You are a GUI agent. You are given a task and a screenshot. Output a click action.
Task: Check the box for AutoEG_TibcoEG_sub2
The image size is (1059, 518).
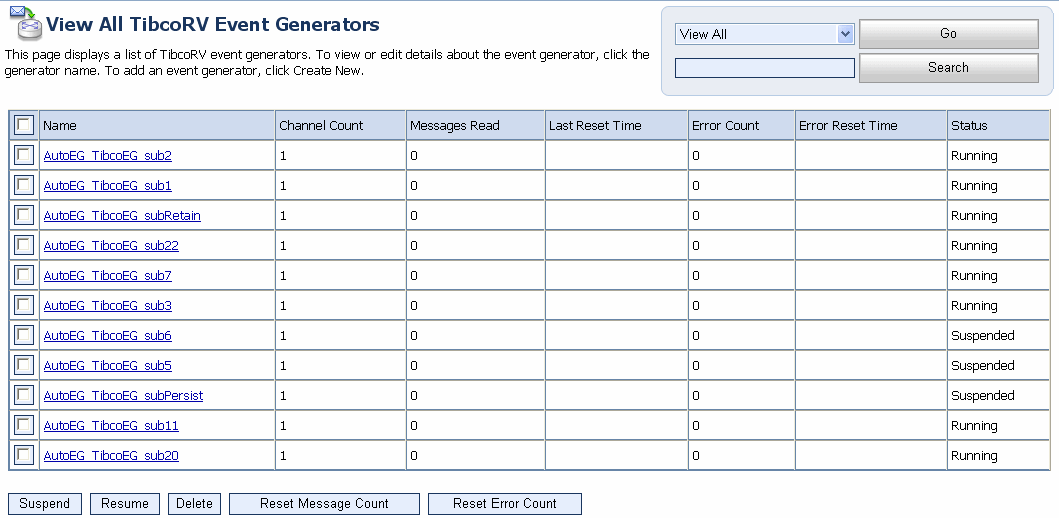coord(24,155)
